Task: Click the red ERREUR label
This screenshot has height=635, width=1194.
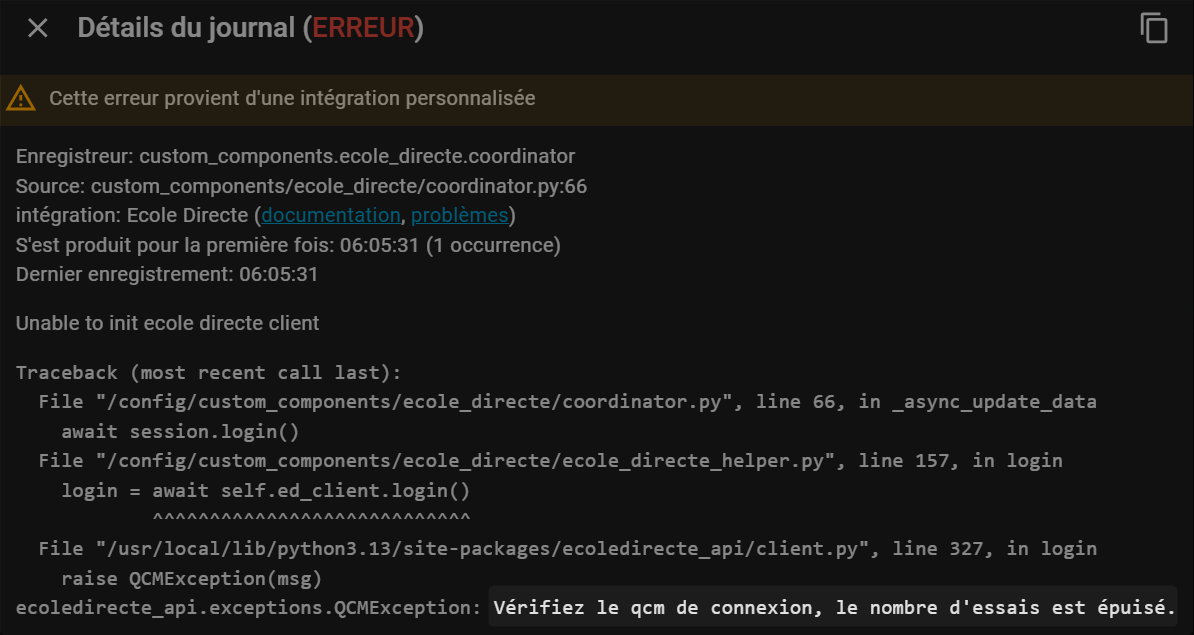Action: click(363, 28)
